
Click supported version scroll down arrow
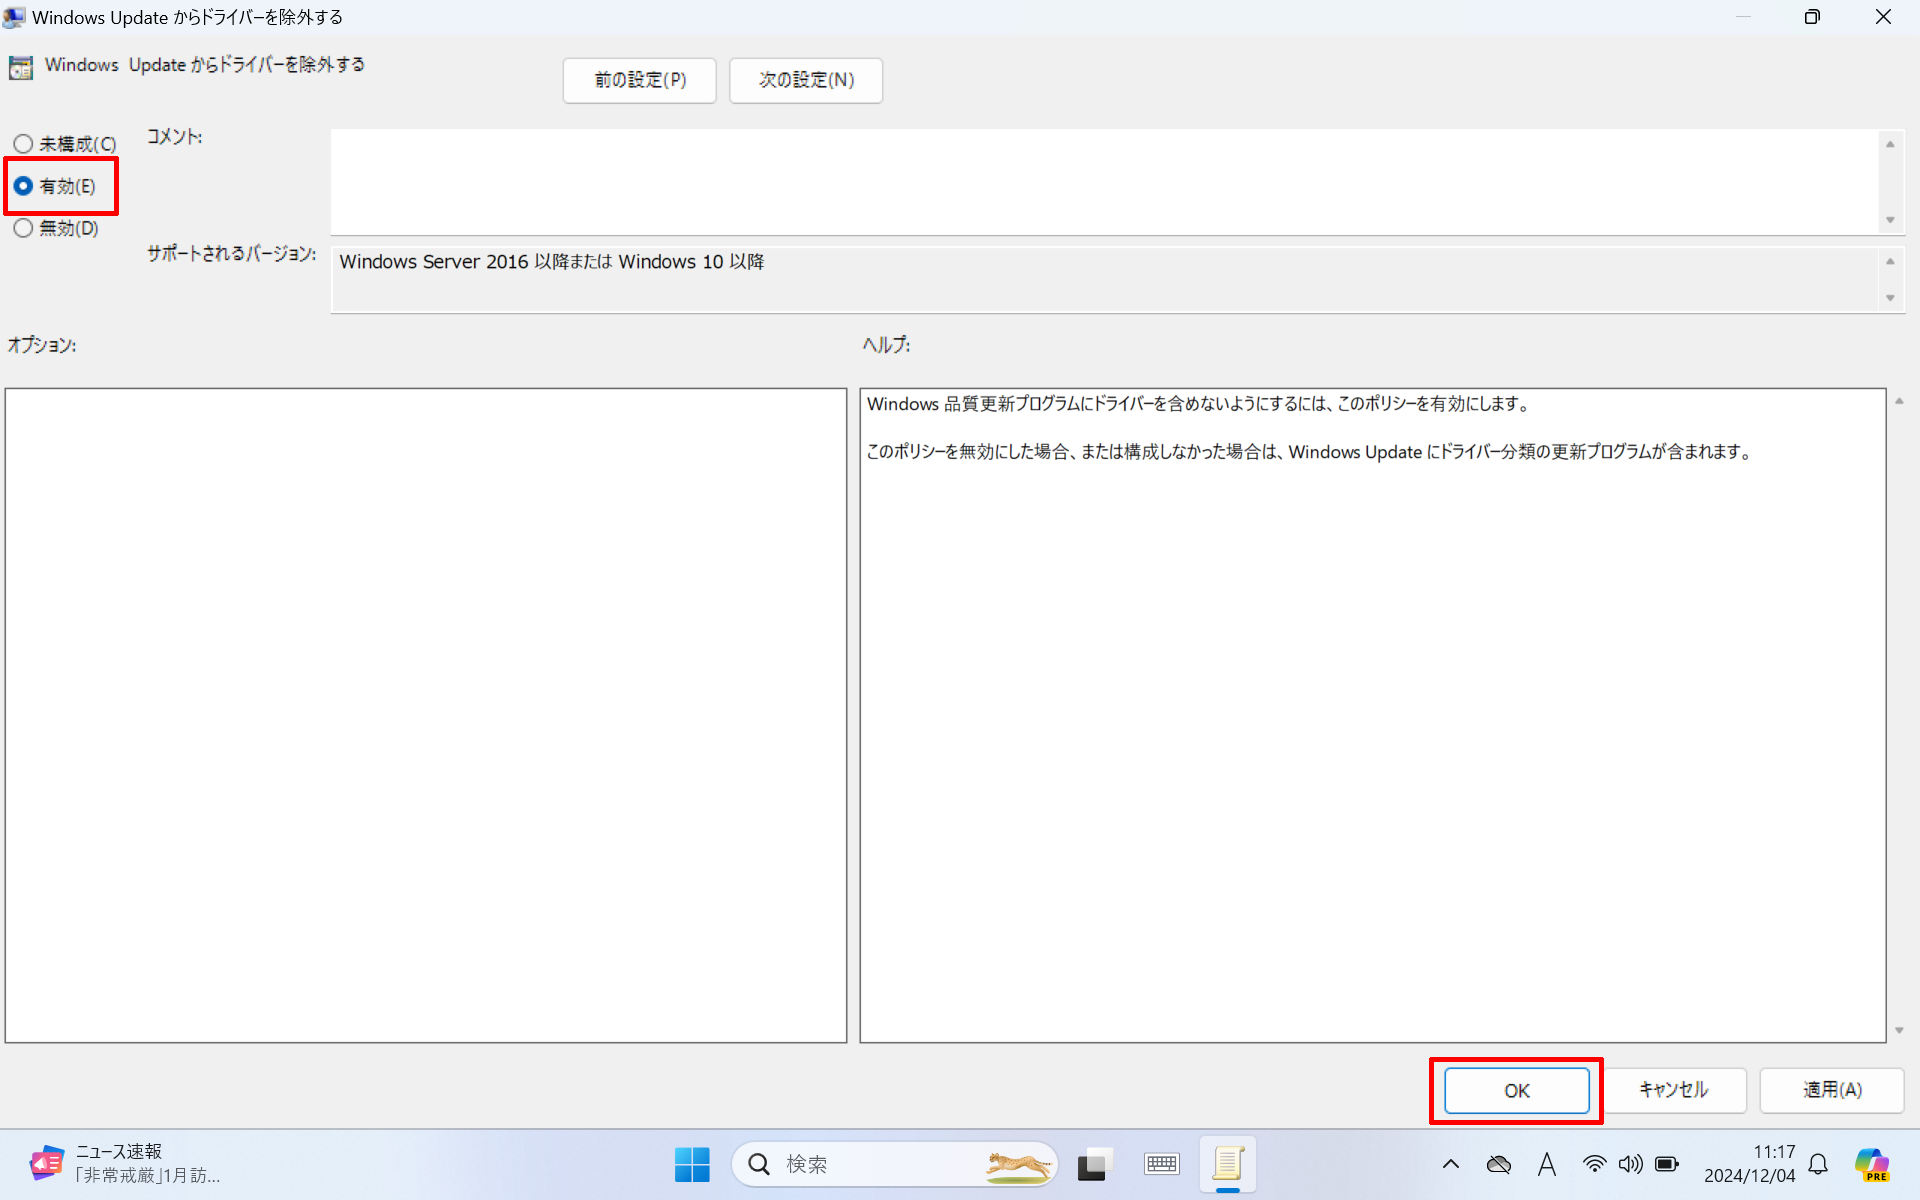(1890, 298)
